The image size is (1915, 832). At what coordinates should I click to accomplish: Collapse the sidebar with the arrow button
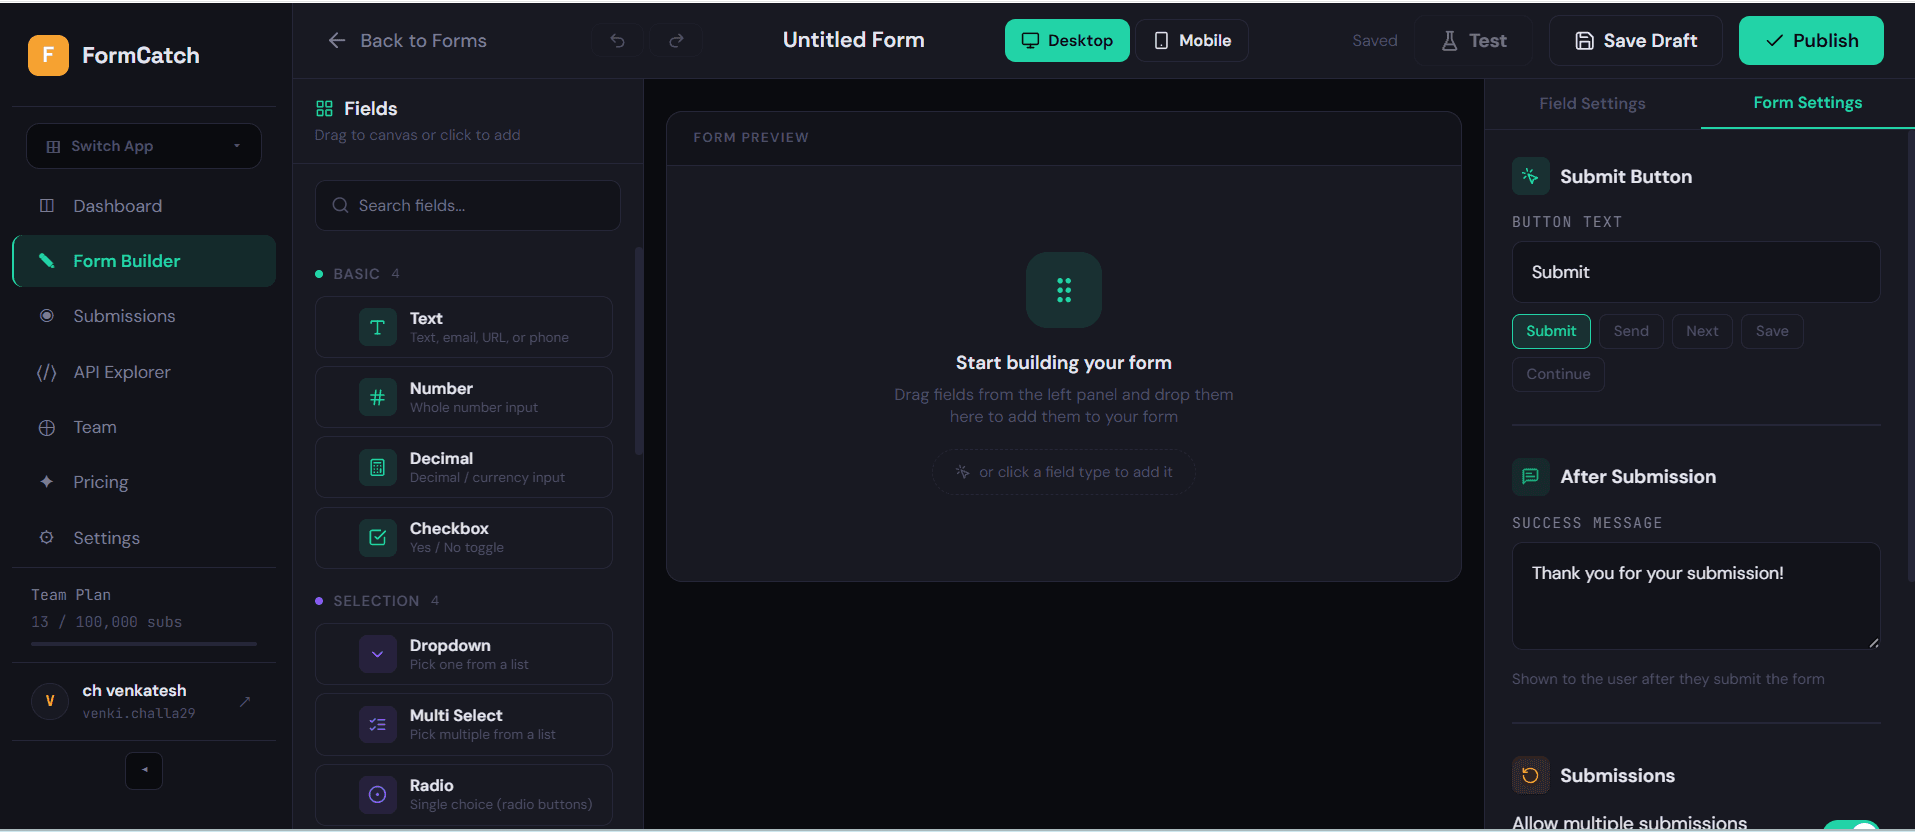point(144,770)
